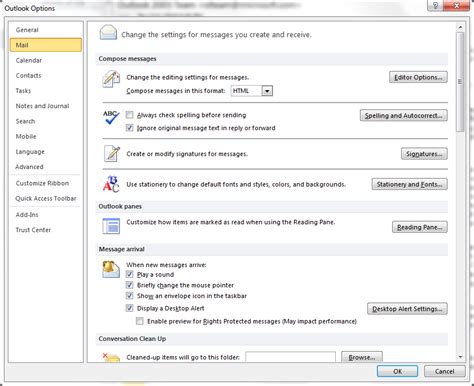Toggle Briefly change the mouse pointer
474x386 pixels.
coord(129,285)
